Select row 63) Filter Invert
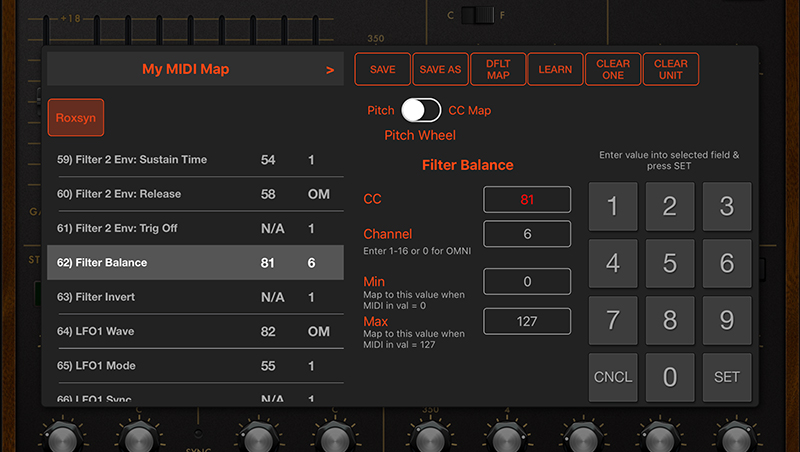Viewport: 800px width, 452px height. (x=195, y=297)
